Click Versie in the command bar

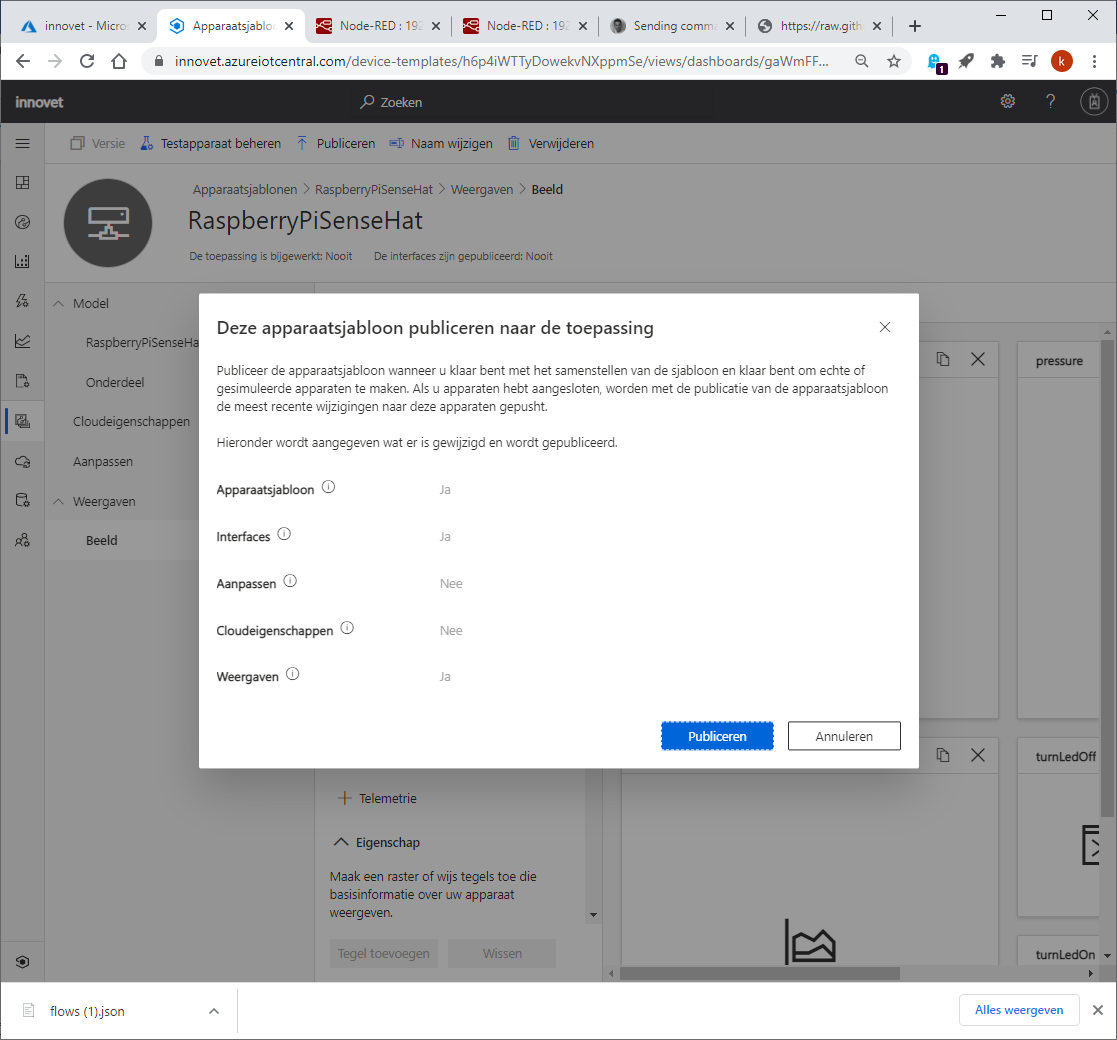click(x=98, y=143)
